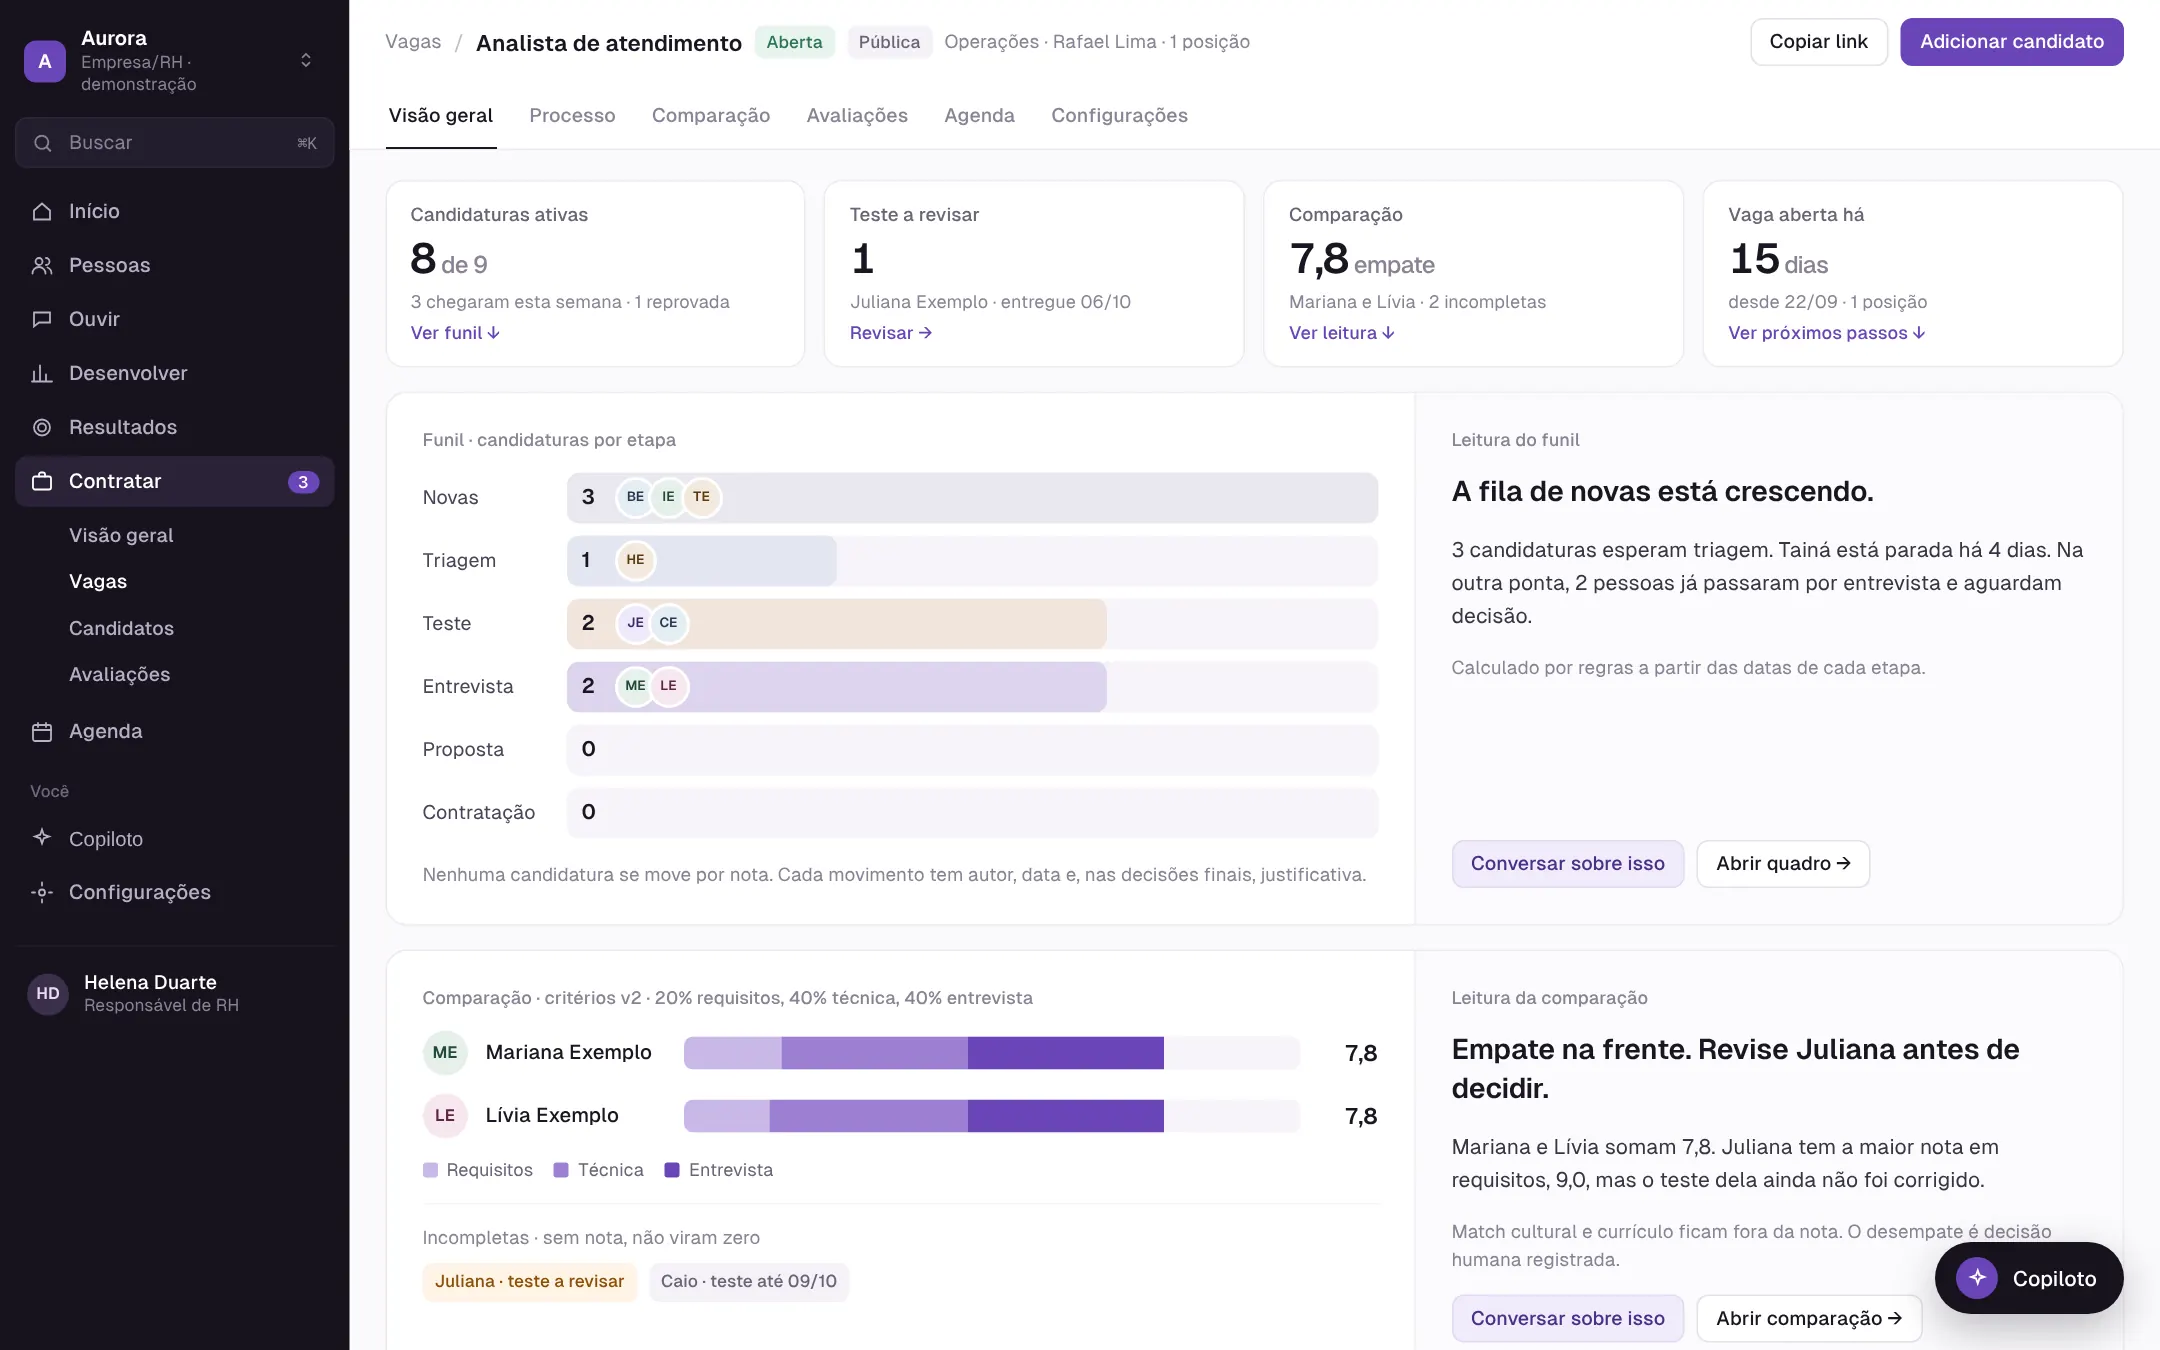Click the Contratar badge showing 3

click(303, 482)
